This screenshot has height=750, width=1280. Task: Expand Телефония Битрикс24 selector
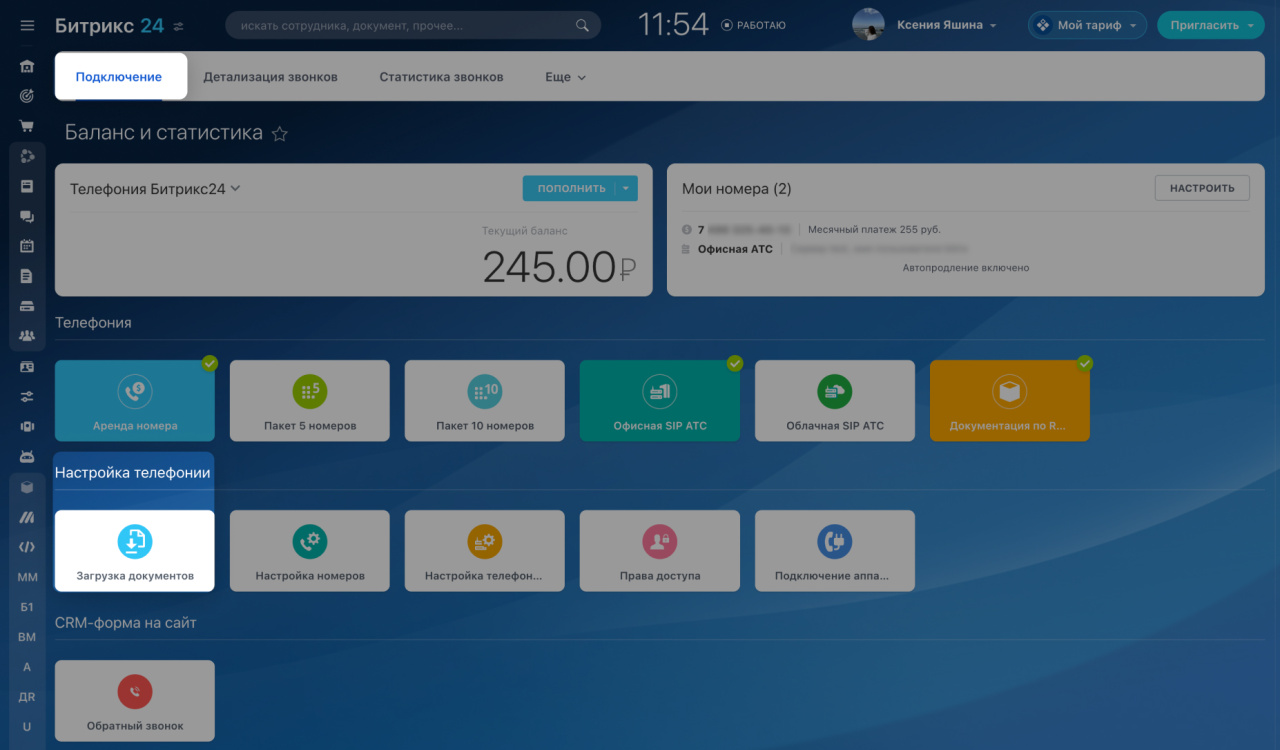tap(155, 188)
